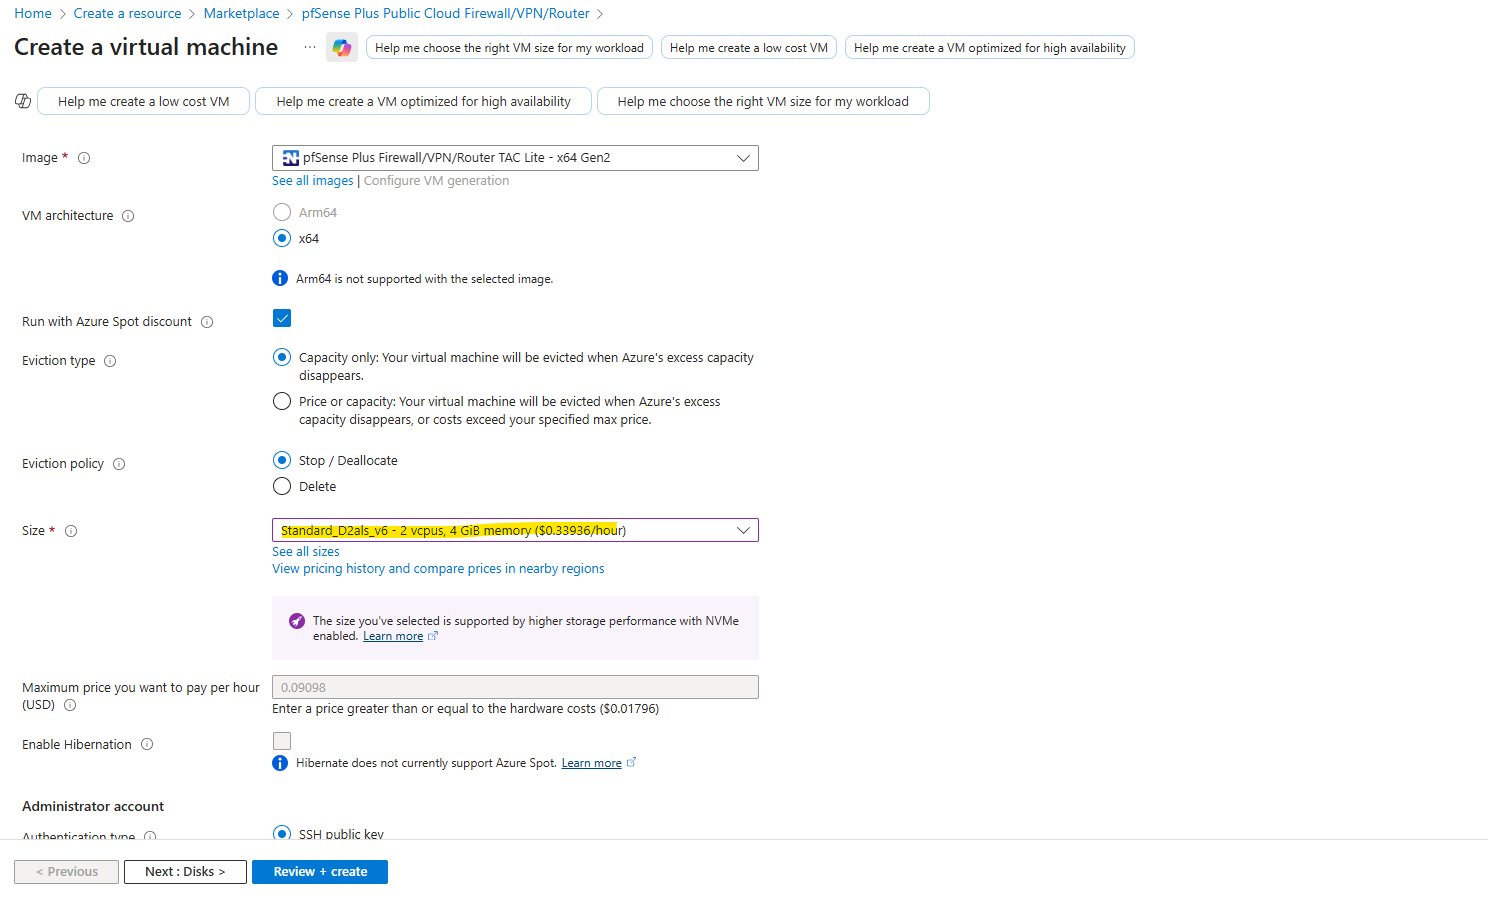Open the more options ellipsis by title
Image resolution: width=1488 pixels, height=899 pixels.
[310, 47]
